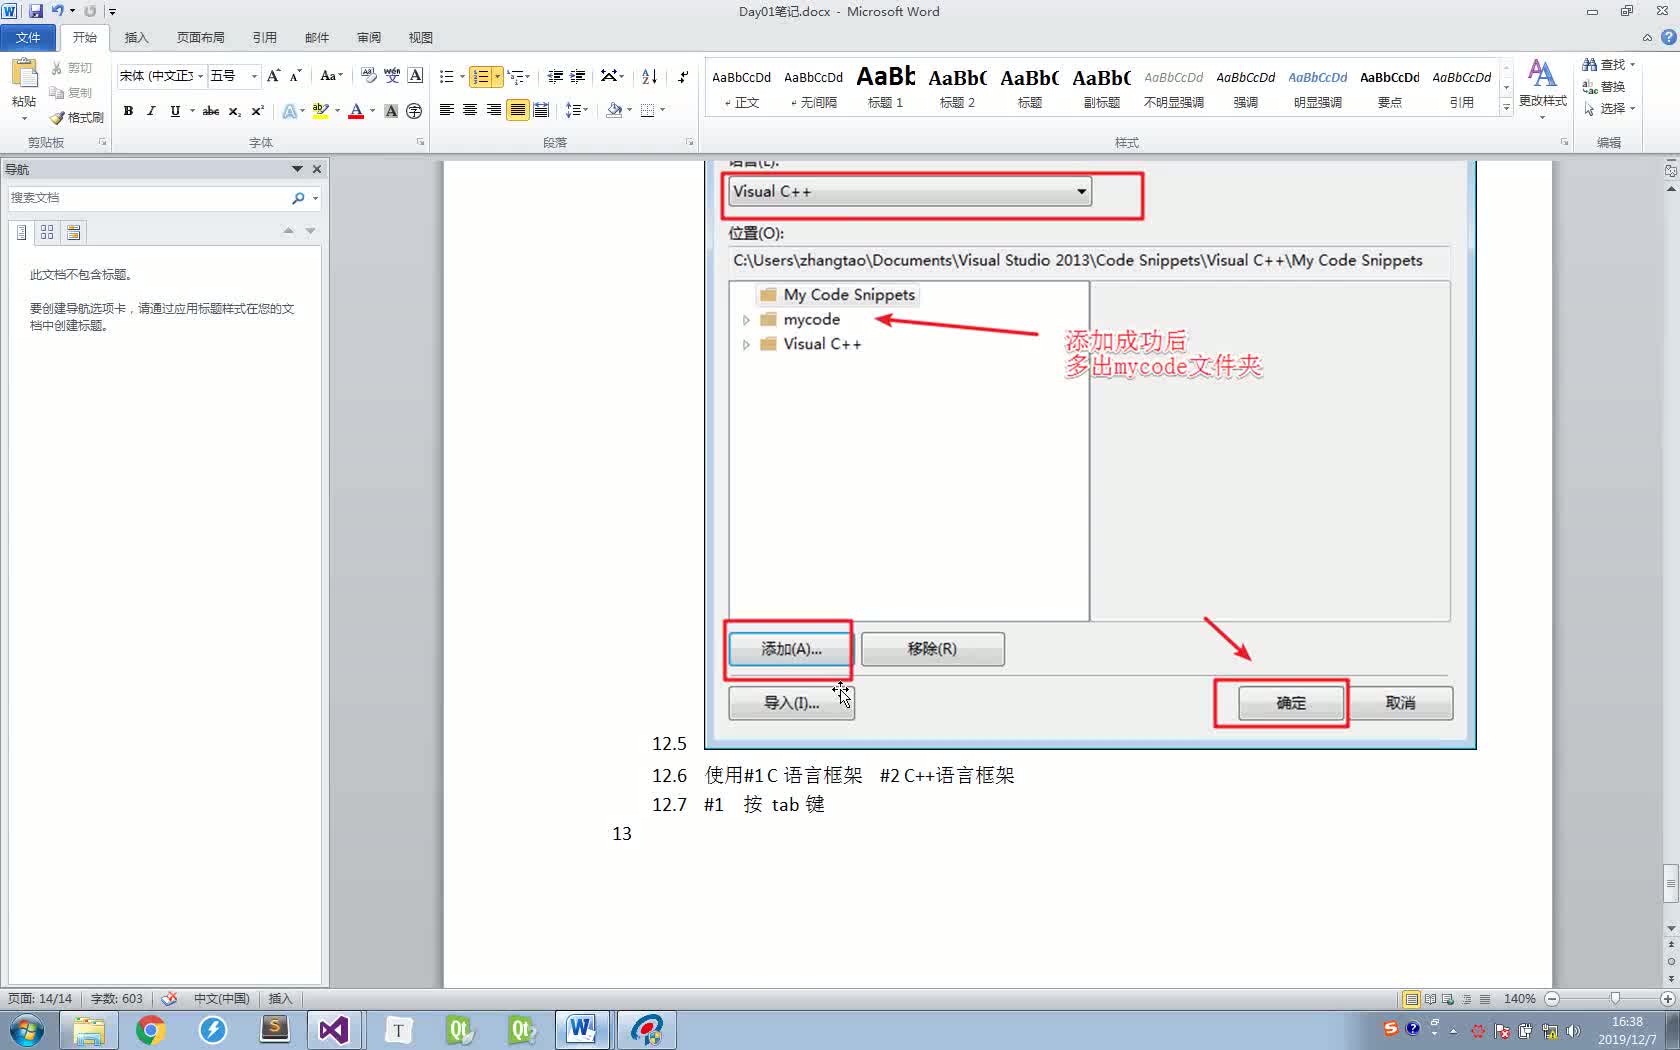The width and height of the screenshot is (1680, 1050).
Task: Expand the styles gallery more arrow
Action: 1506,108
